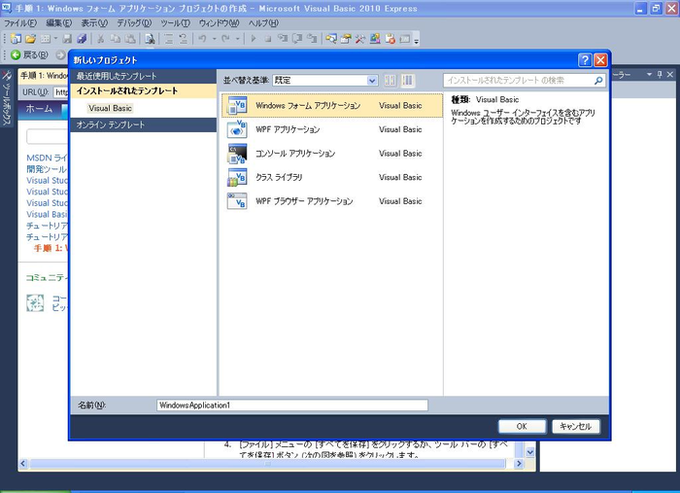This screenshot has width=680, height=493.
Task: Select コンソール アプリケーション template
Action: [332, 153]
